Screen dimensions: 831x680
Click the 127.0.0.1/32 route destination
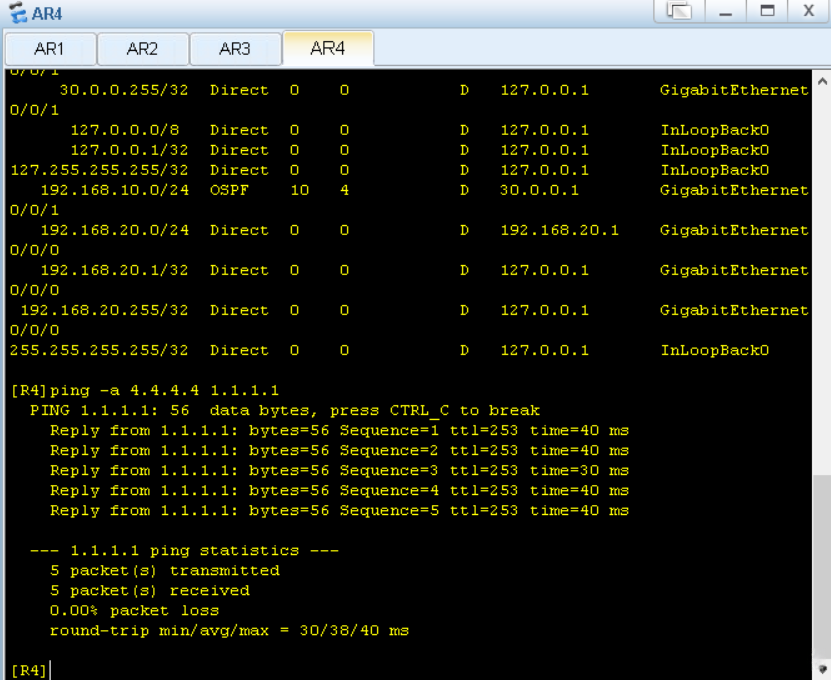click(x=129, y=151)
